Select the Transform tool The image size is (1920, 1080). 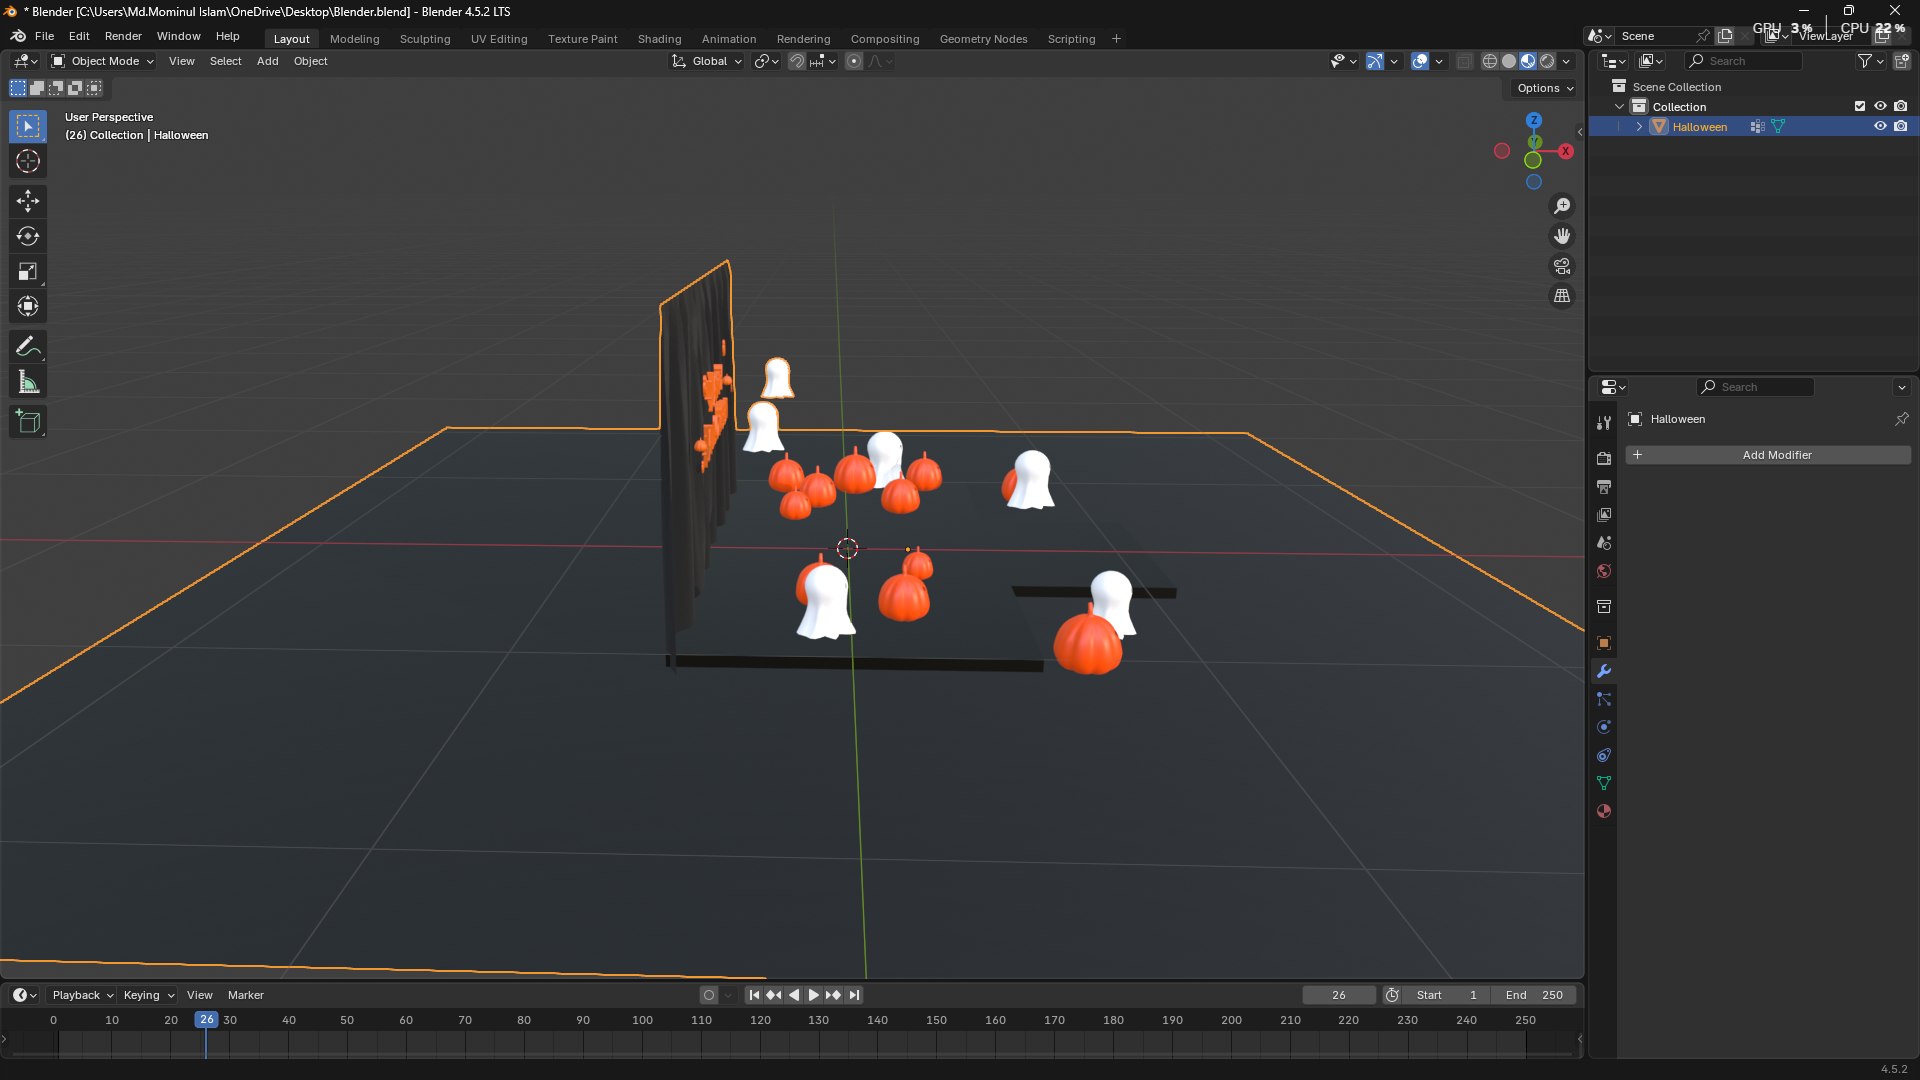28,306
